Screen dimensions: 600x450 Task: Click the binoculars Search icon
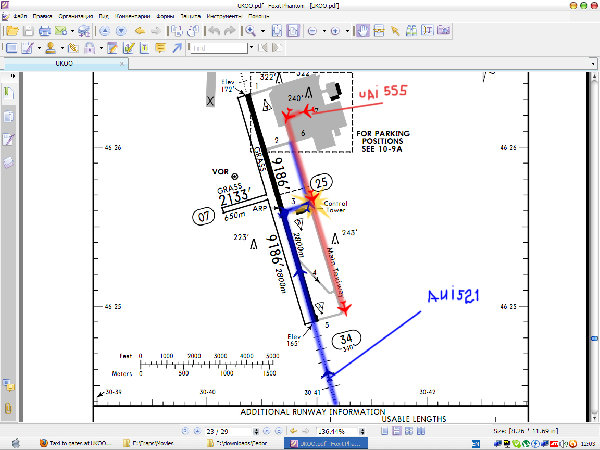tap(411, 31)
